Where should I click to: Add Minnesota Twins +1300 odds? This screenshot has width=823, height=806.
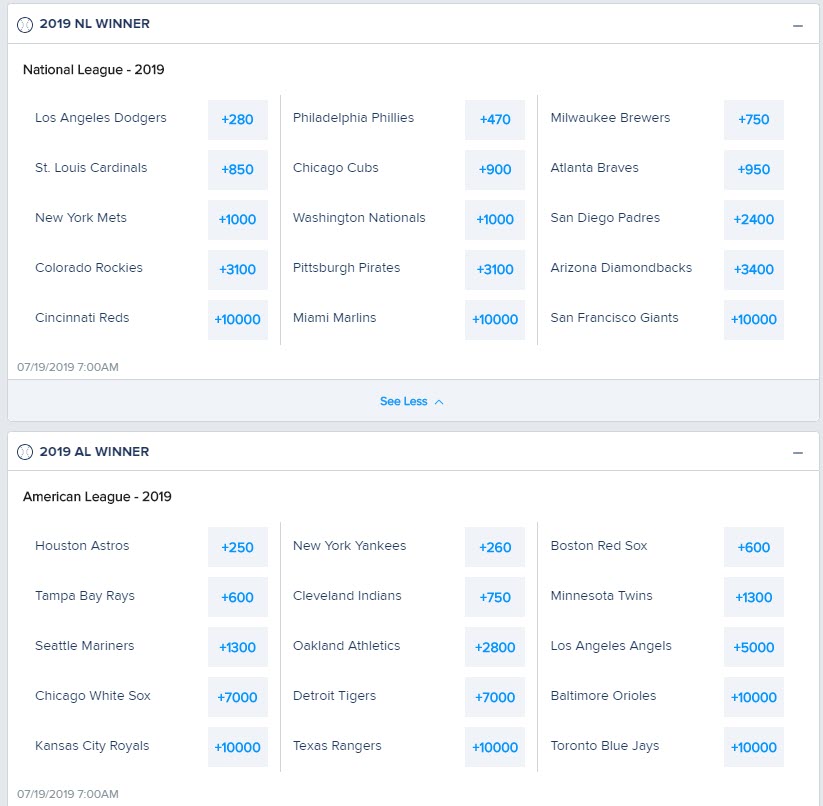point(754,597)
